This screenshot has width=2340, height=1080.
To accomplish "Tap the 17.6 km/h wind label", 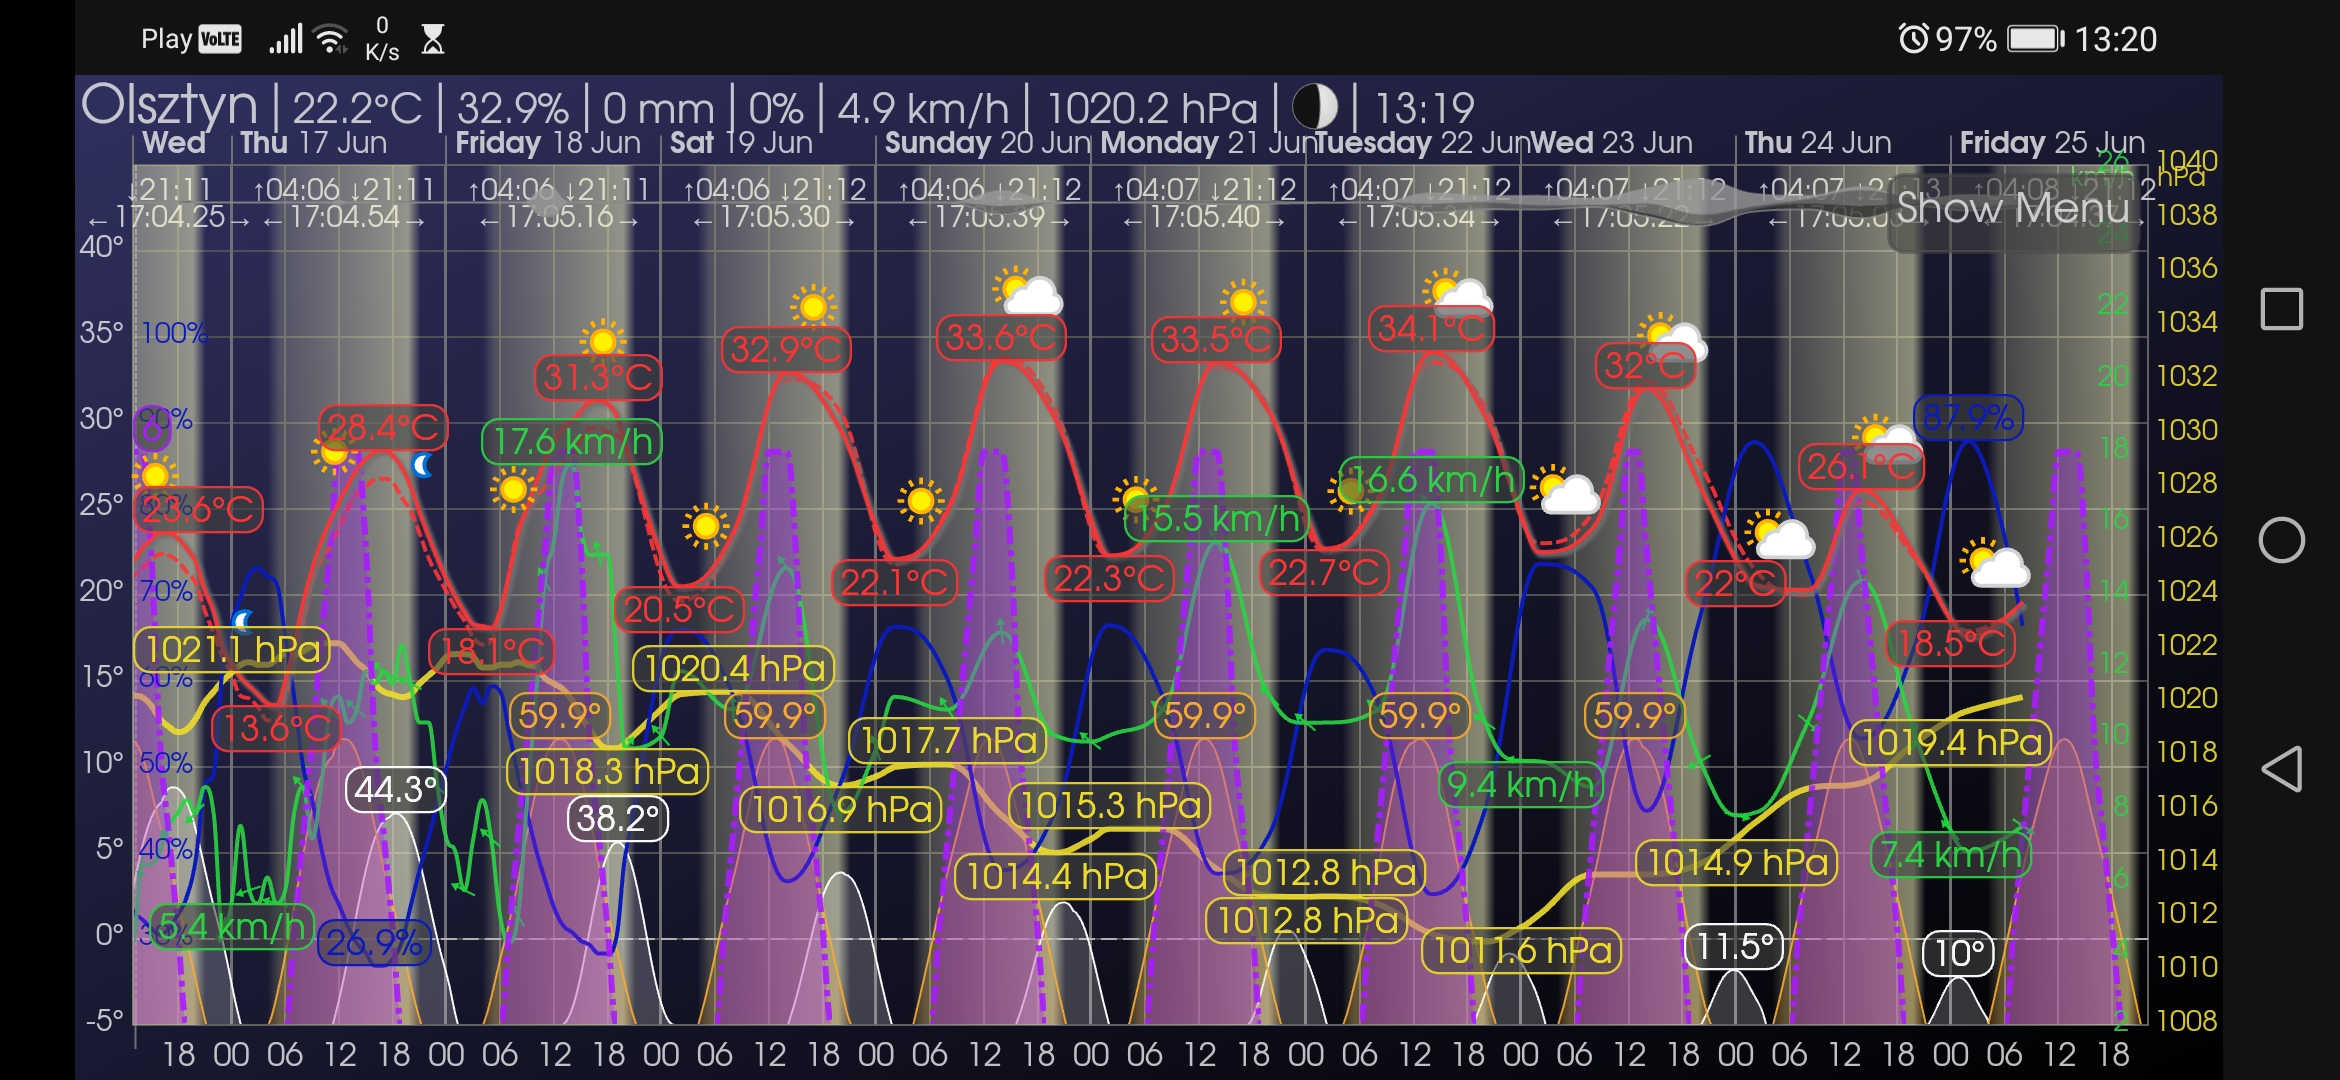I will coord(572,442).
